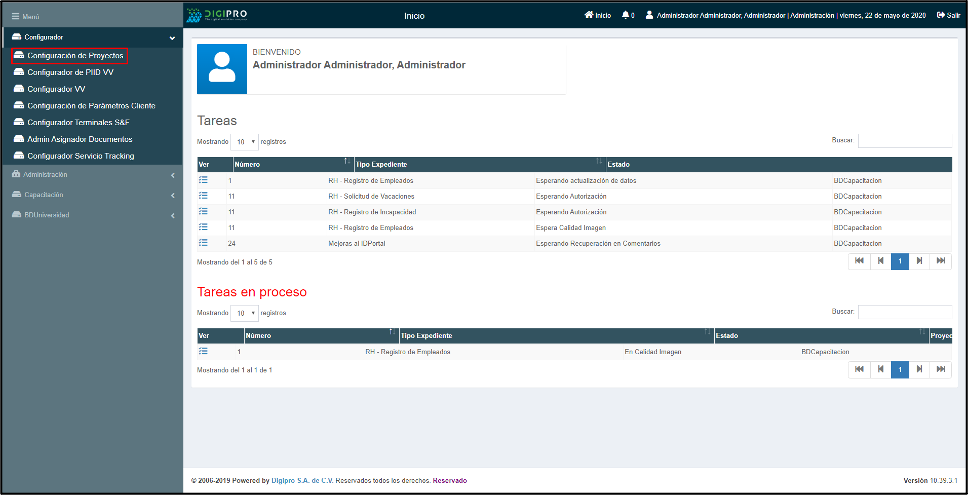The width and height of the screenshot is (968, 496).
Task: Click the Buscar field above Tareas table
Action: pos(904,141)
